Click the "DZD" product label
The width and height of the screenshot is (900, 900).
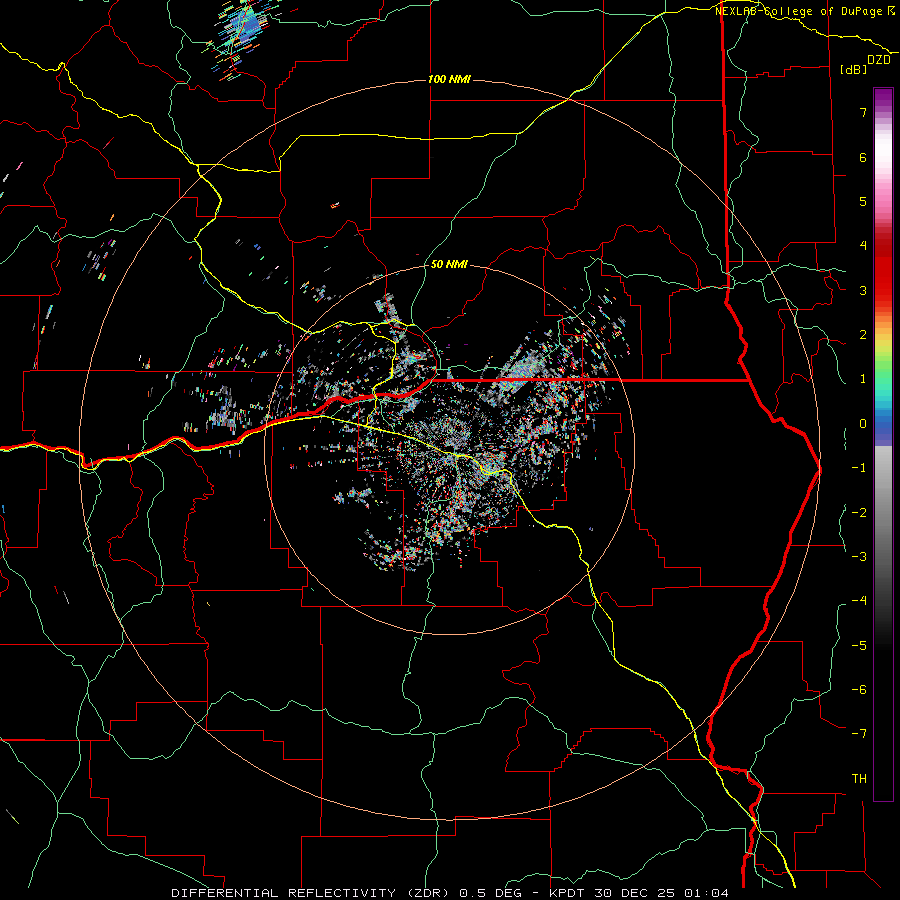click(x=879, y=60)
